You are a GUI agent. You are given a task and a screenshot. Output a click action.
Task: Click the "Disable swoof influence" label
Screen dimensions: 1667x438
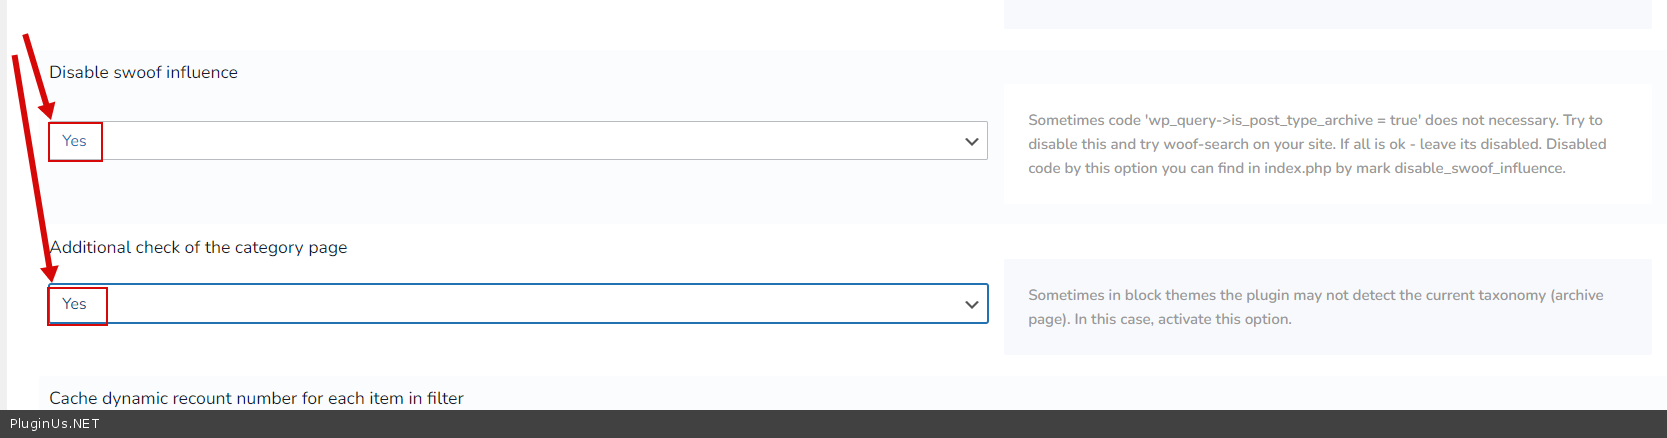[143, 72]
